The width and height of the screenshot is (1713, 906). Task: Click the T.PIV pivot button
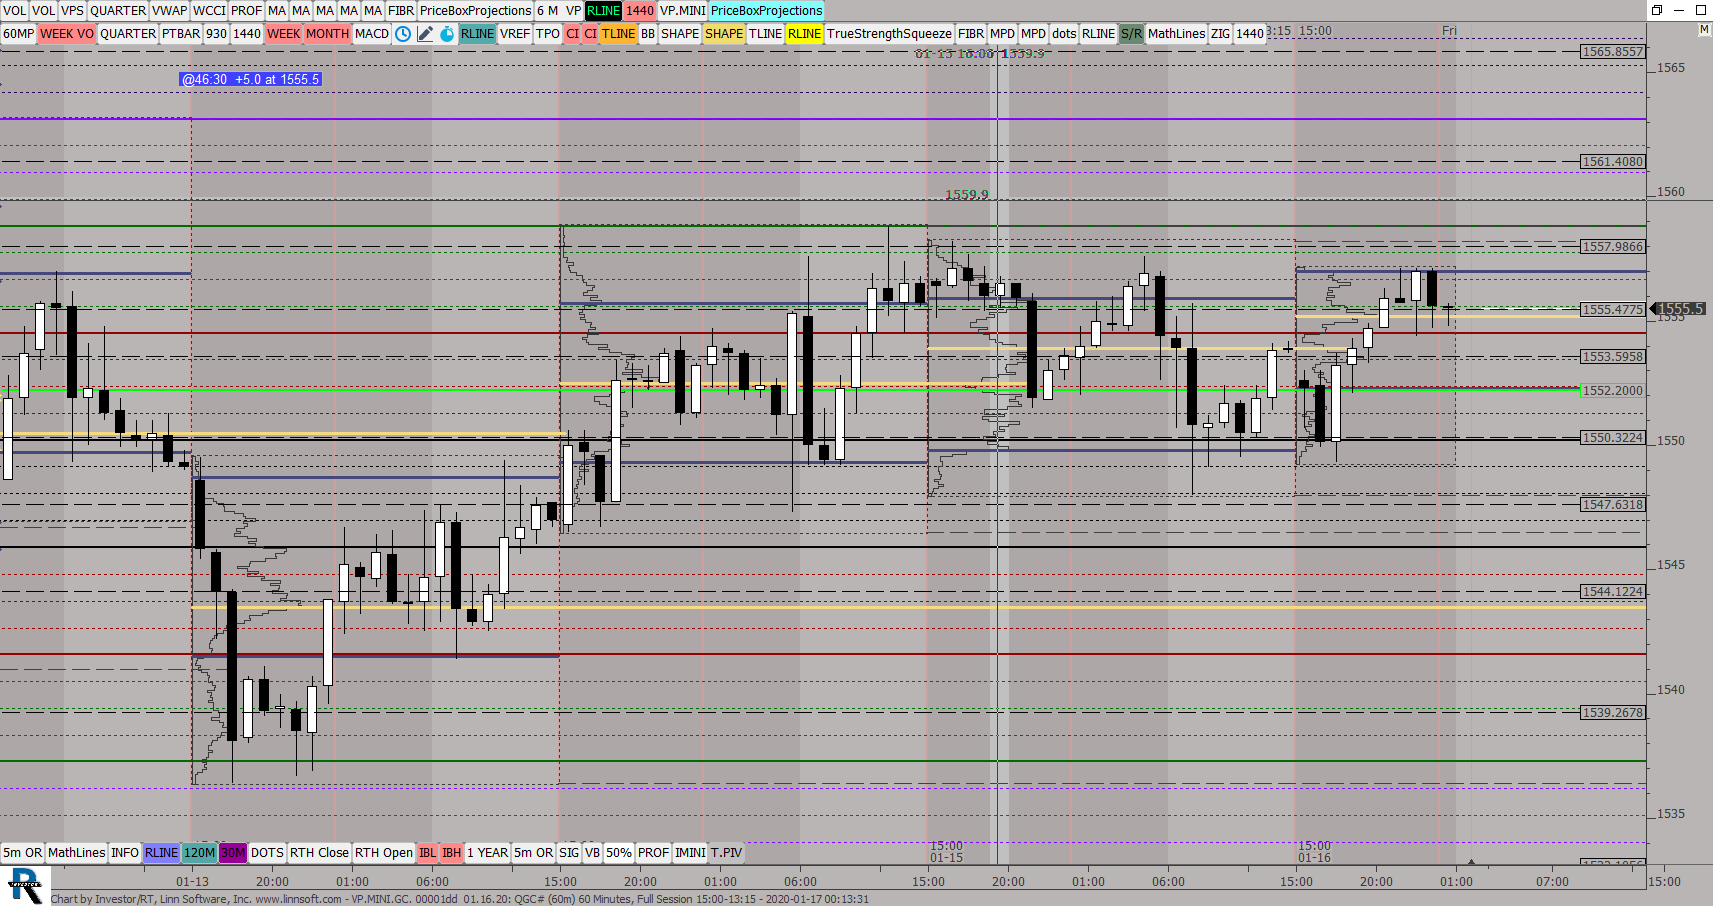pos(727,853)
